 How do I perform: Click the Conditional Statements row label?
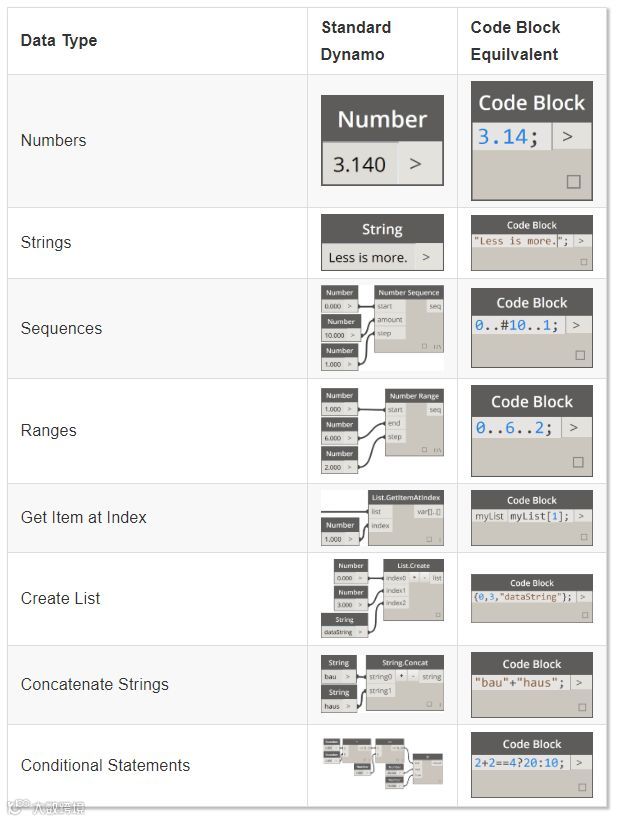[x=105, y=765]
